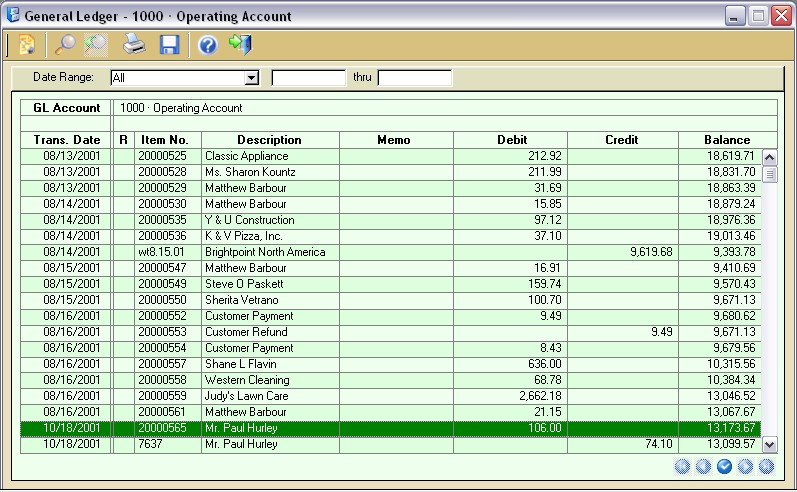Screen dimensions: 797x492
Task: Click the 1000 · Operating Account field
Action: point(445,108)
